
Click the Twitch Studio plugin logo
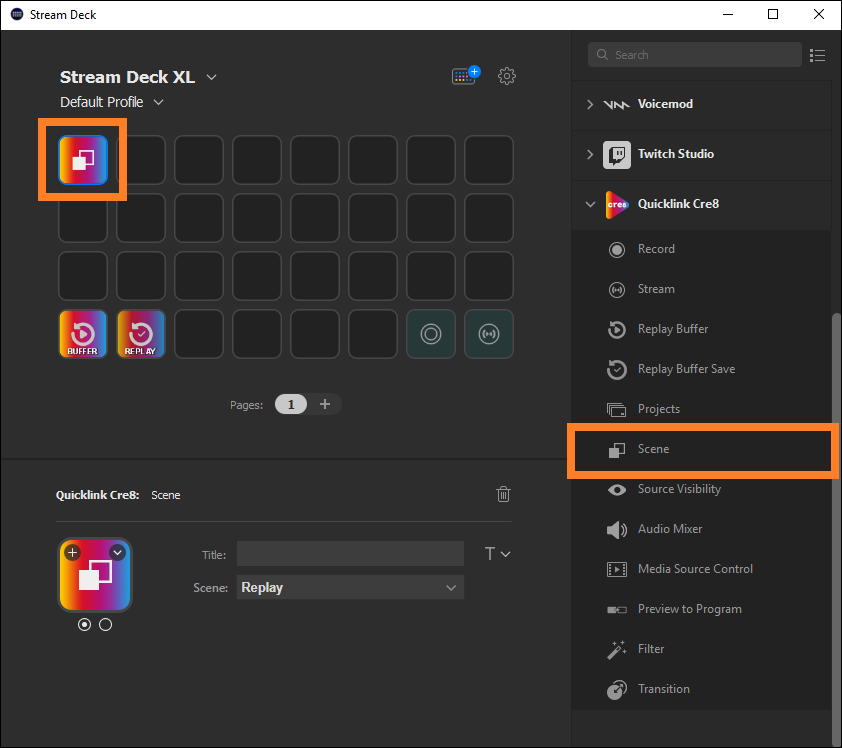coord(617,155)
